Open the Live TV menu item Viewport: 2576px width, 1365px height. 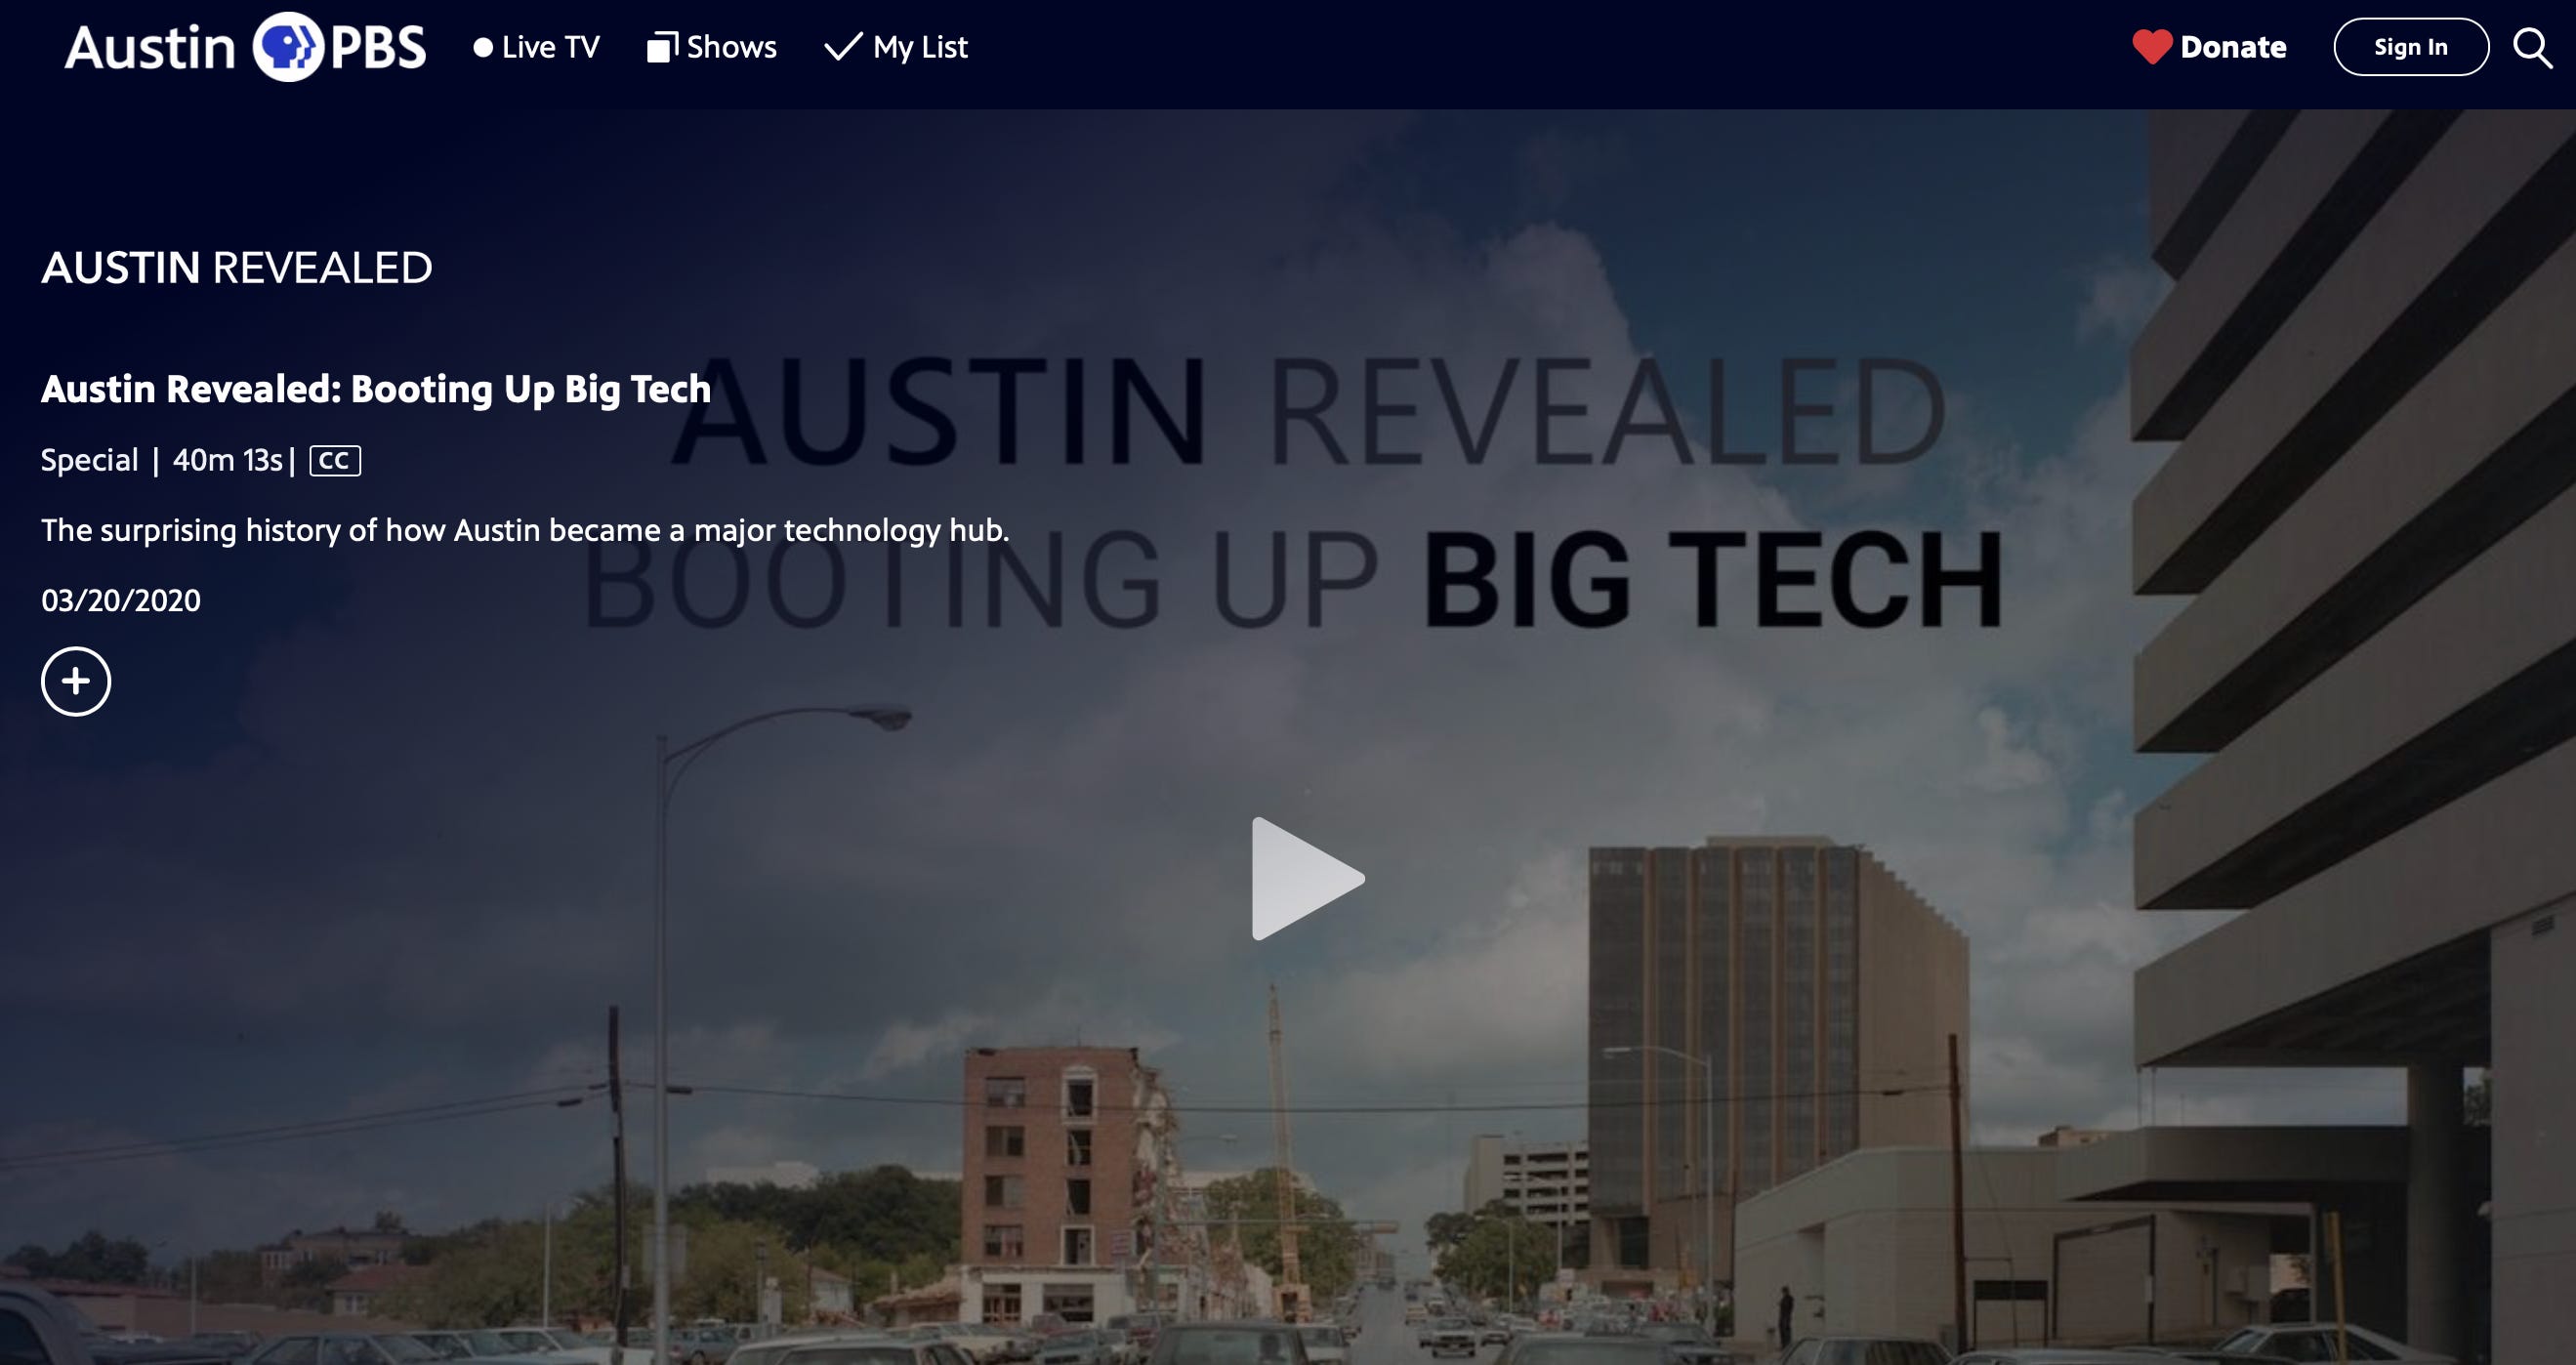[x=550, y=47]
